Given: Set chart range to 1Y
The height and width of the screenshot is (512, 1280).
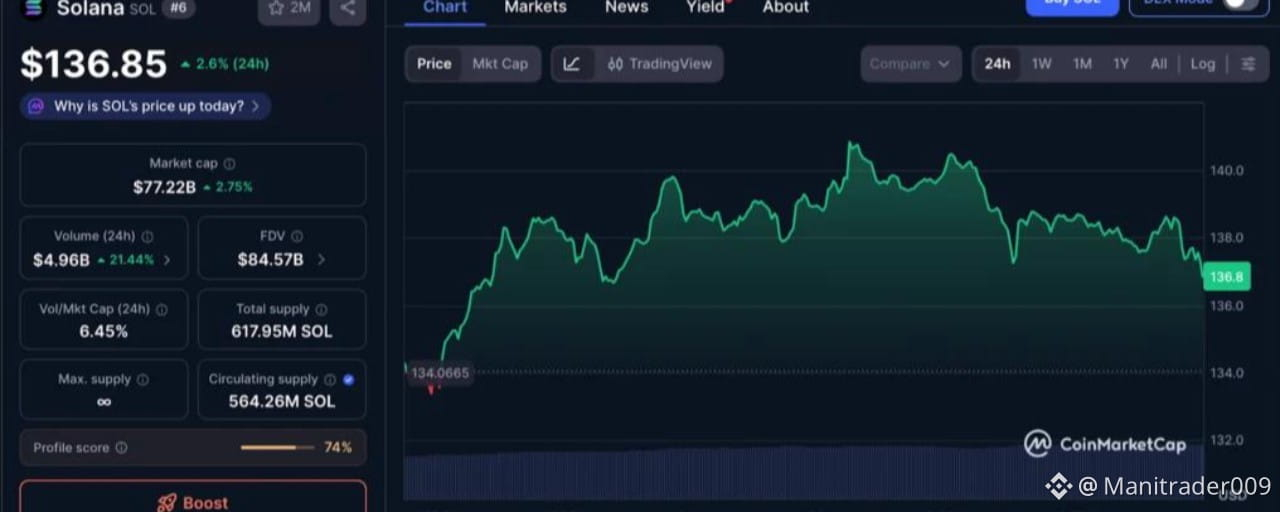Looking at the screenshot, I should click(x=1121, y=64).
